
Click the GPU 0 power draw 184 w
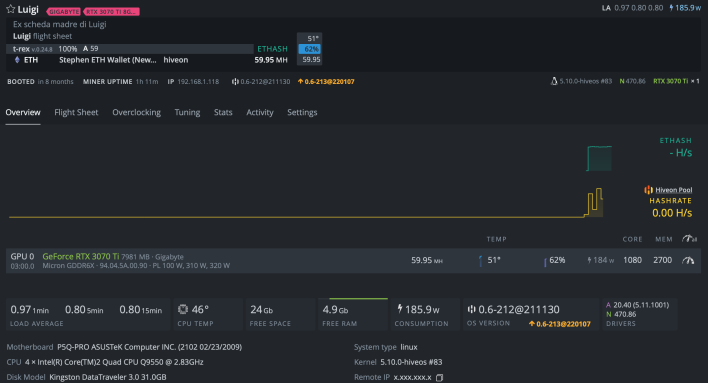[601, 260]
